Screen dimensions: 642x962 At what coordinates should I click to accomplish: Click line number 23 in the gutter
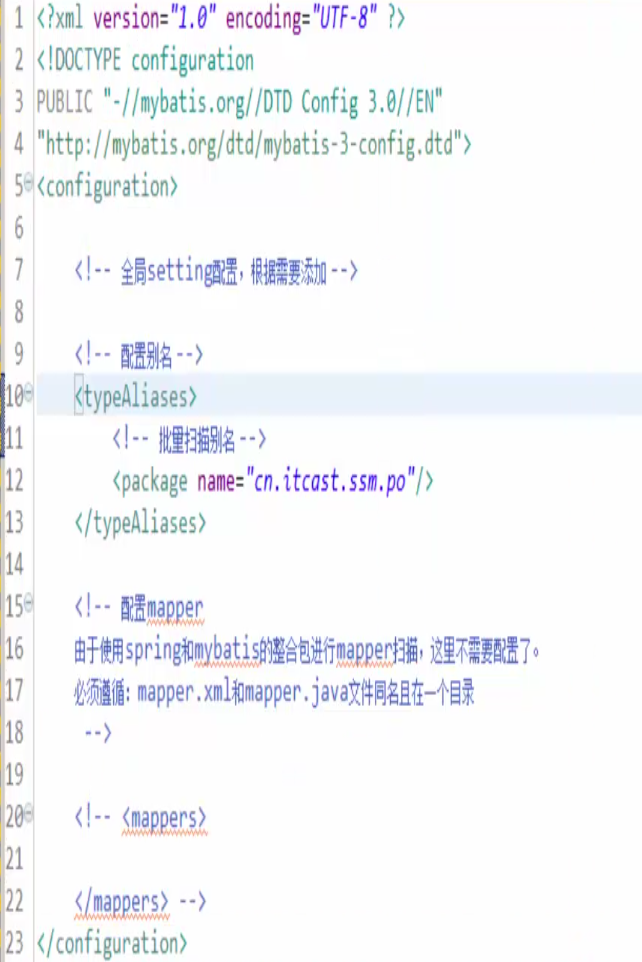pyautogui.click(x=15, y=944)
